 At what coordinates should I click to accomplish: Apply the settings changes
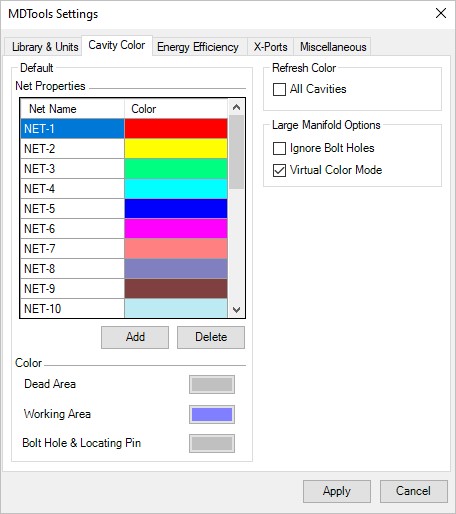pyautogui.click(x=337, y=491)
